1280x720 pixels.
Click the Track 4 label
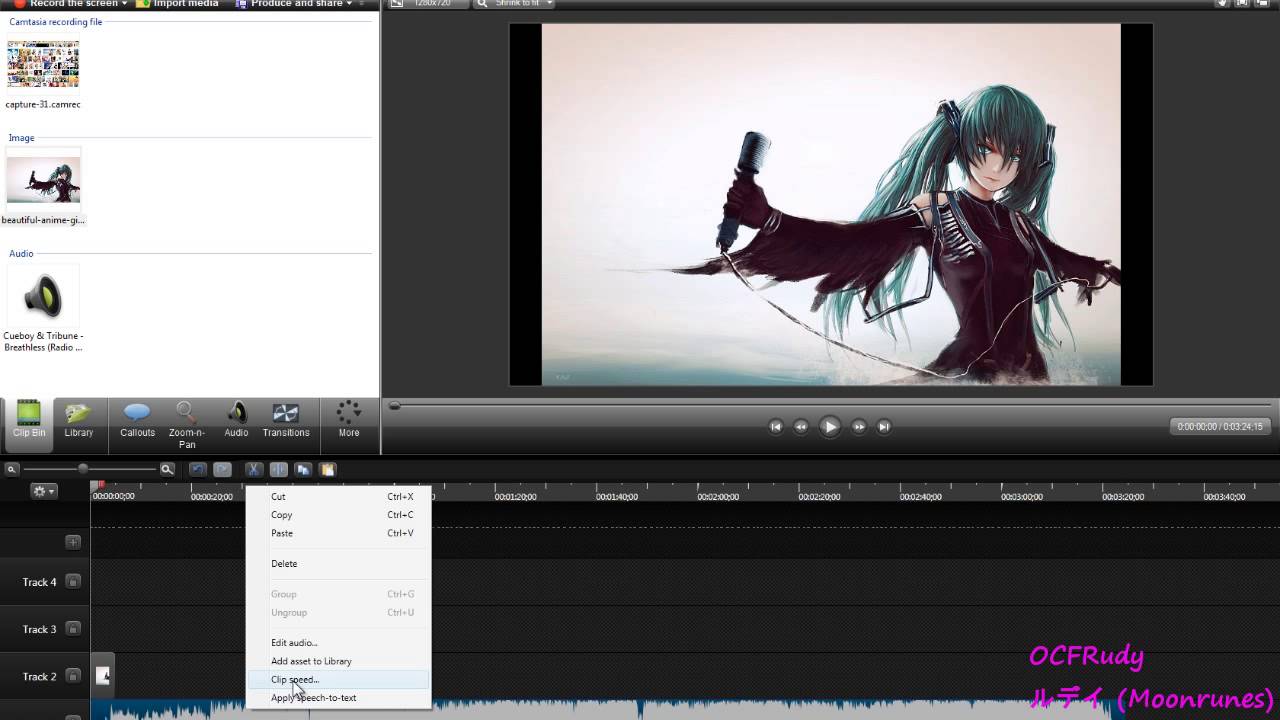(40, 582)
